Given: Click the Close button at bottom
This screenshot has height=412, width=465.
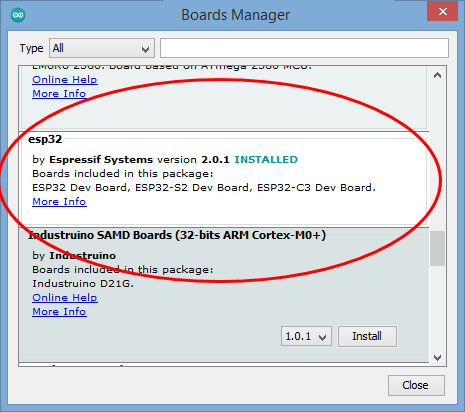Looking at the screenshot, I should [x=416, y=385].
